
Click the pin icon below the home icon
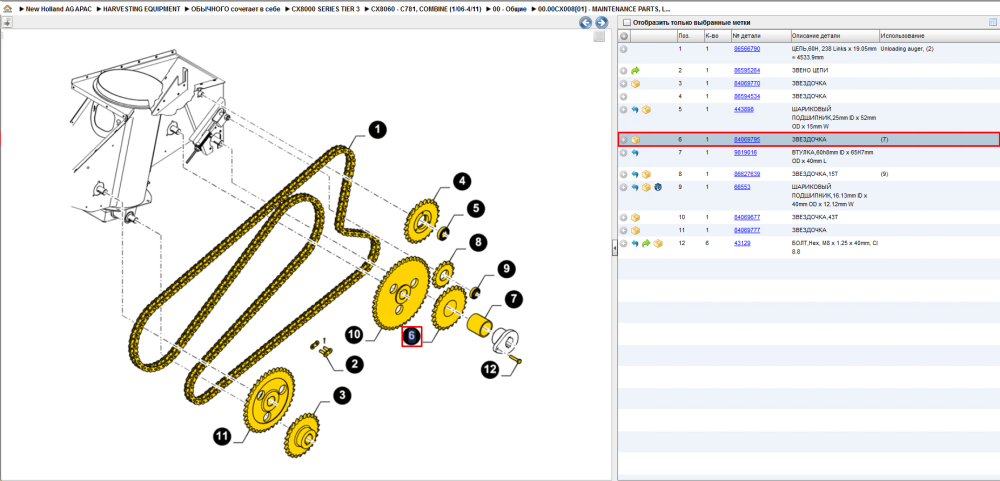click(x=7, y=23)
